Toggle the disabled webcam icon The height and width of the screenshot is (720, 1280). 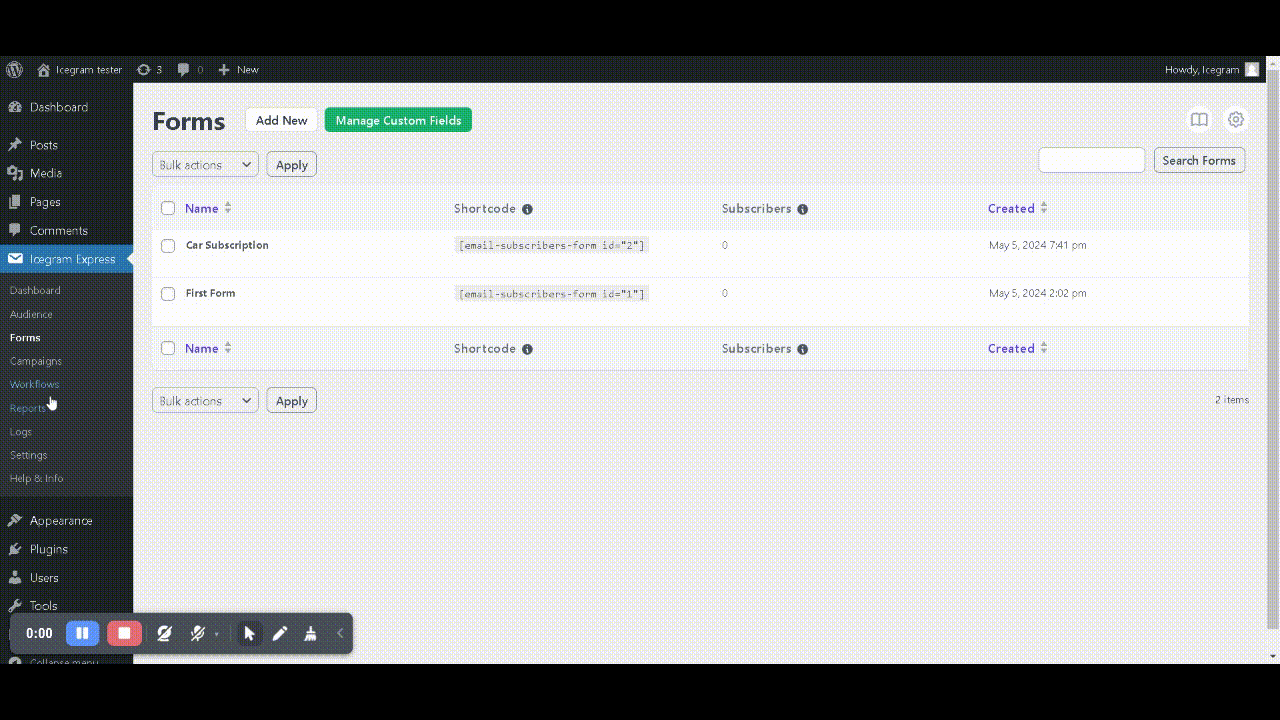[x=164, y=633]
